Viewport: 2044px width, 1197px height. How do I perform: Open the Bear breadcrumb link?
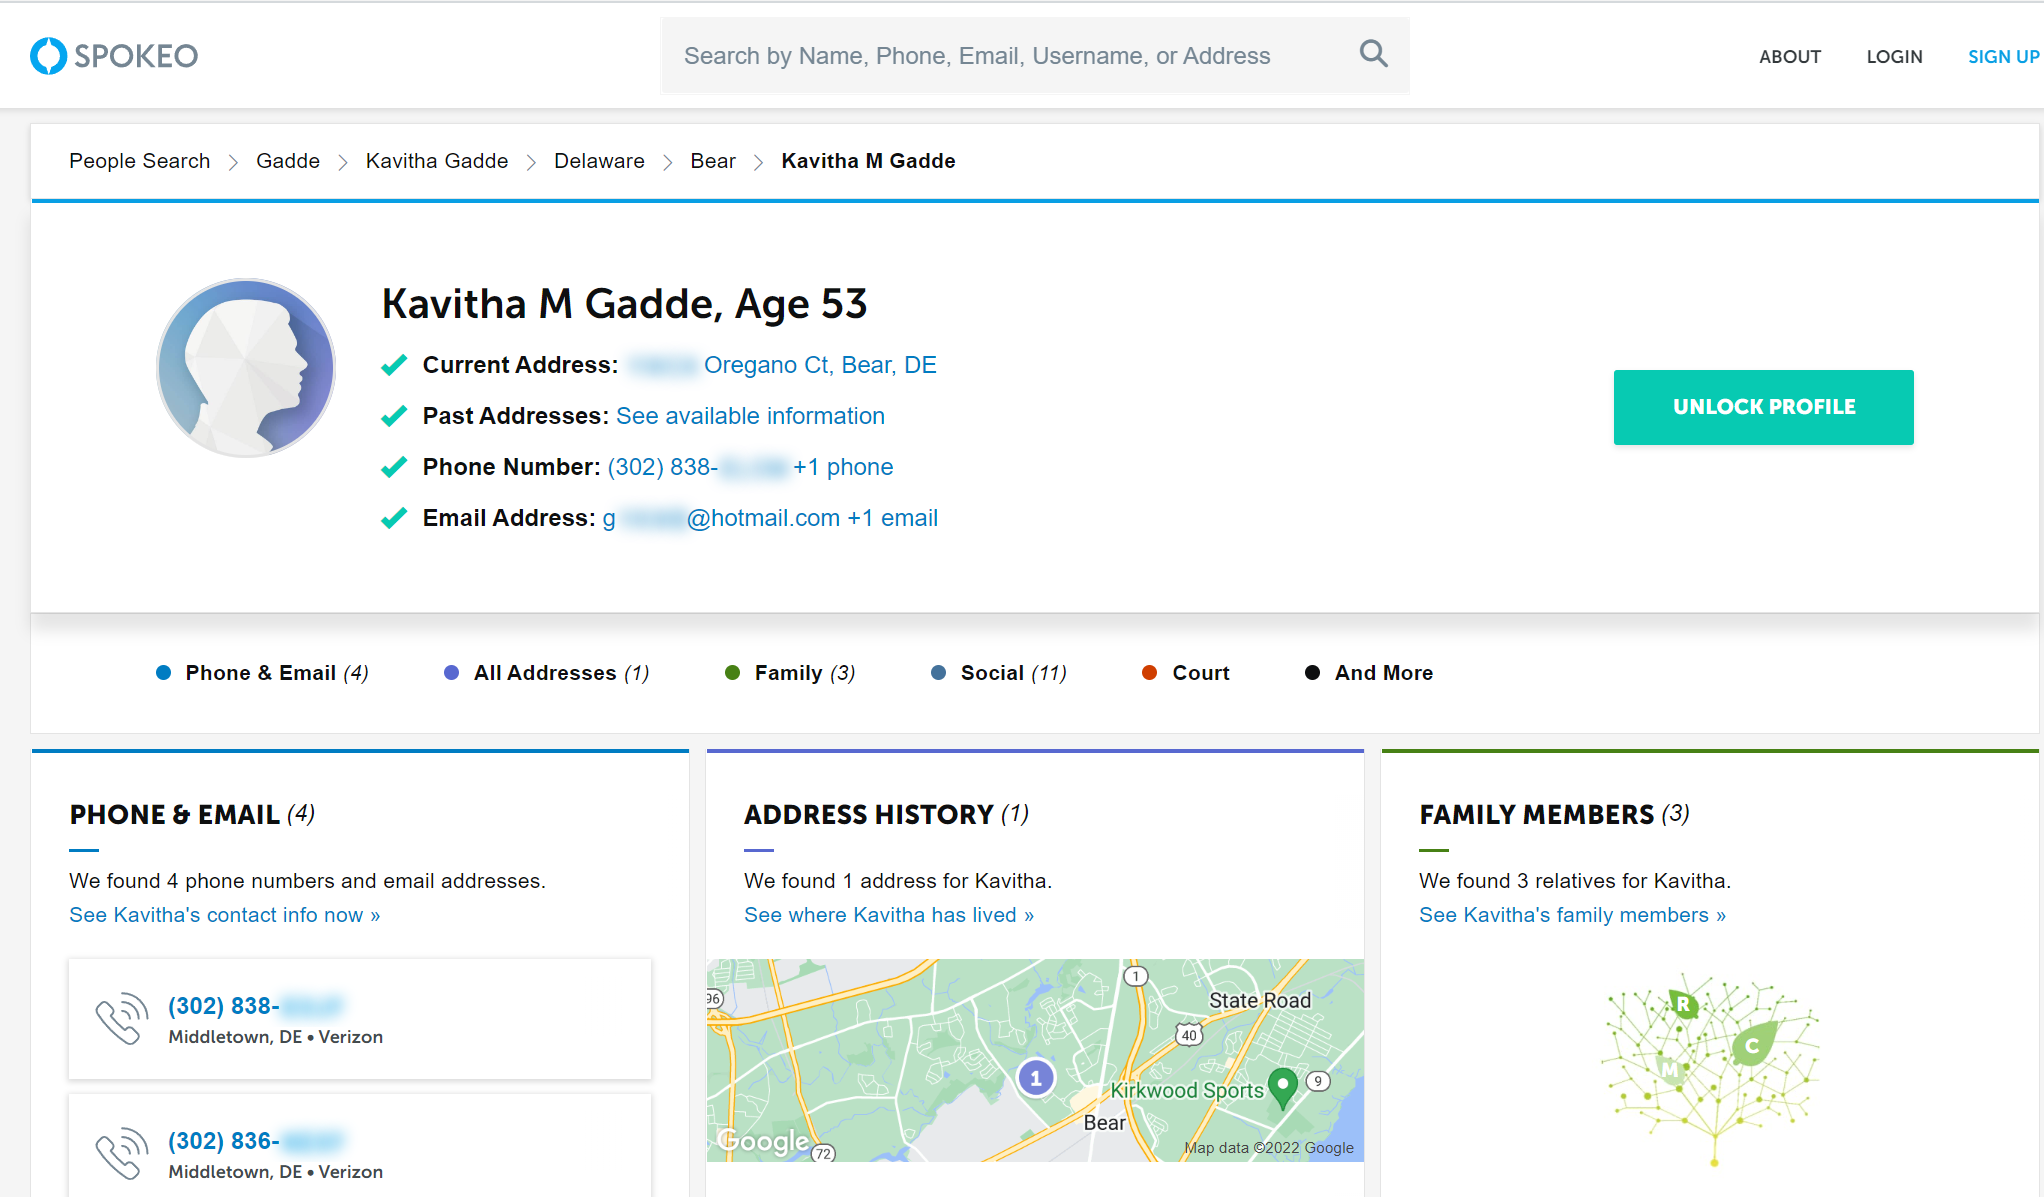pyautogui.click(x=713, y=161)
